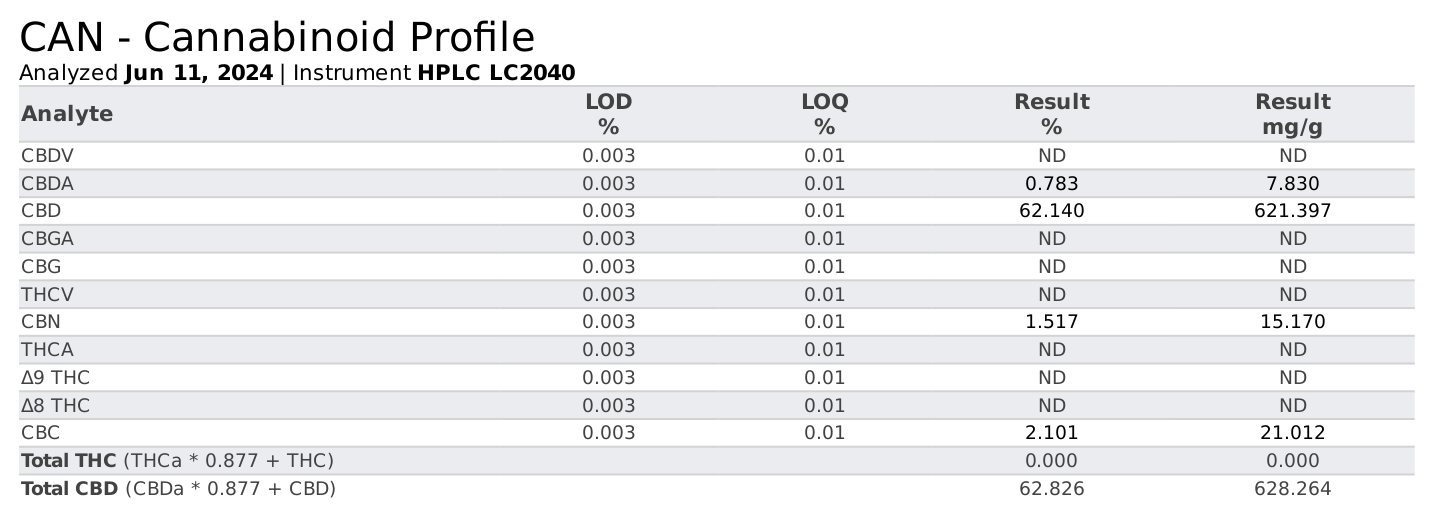Image resolution: width=1439 pixels, height=519 pixels.
Task: Select the Result % column header
Action: (x=1052, y=114)
